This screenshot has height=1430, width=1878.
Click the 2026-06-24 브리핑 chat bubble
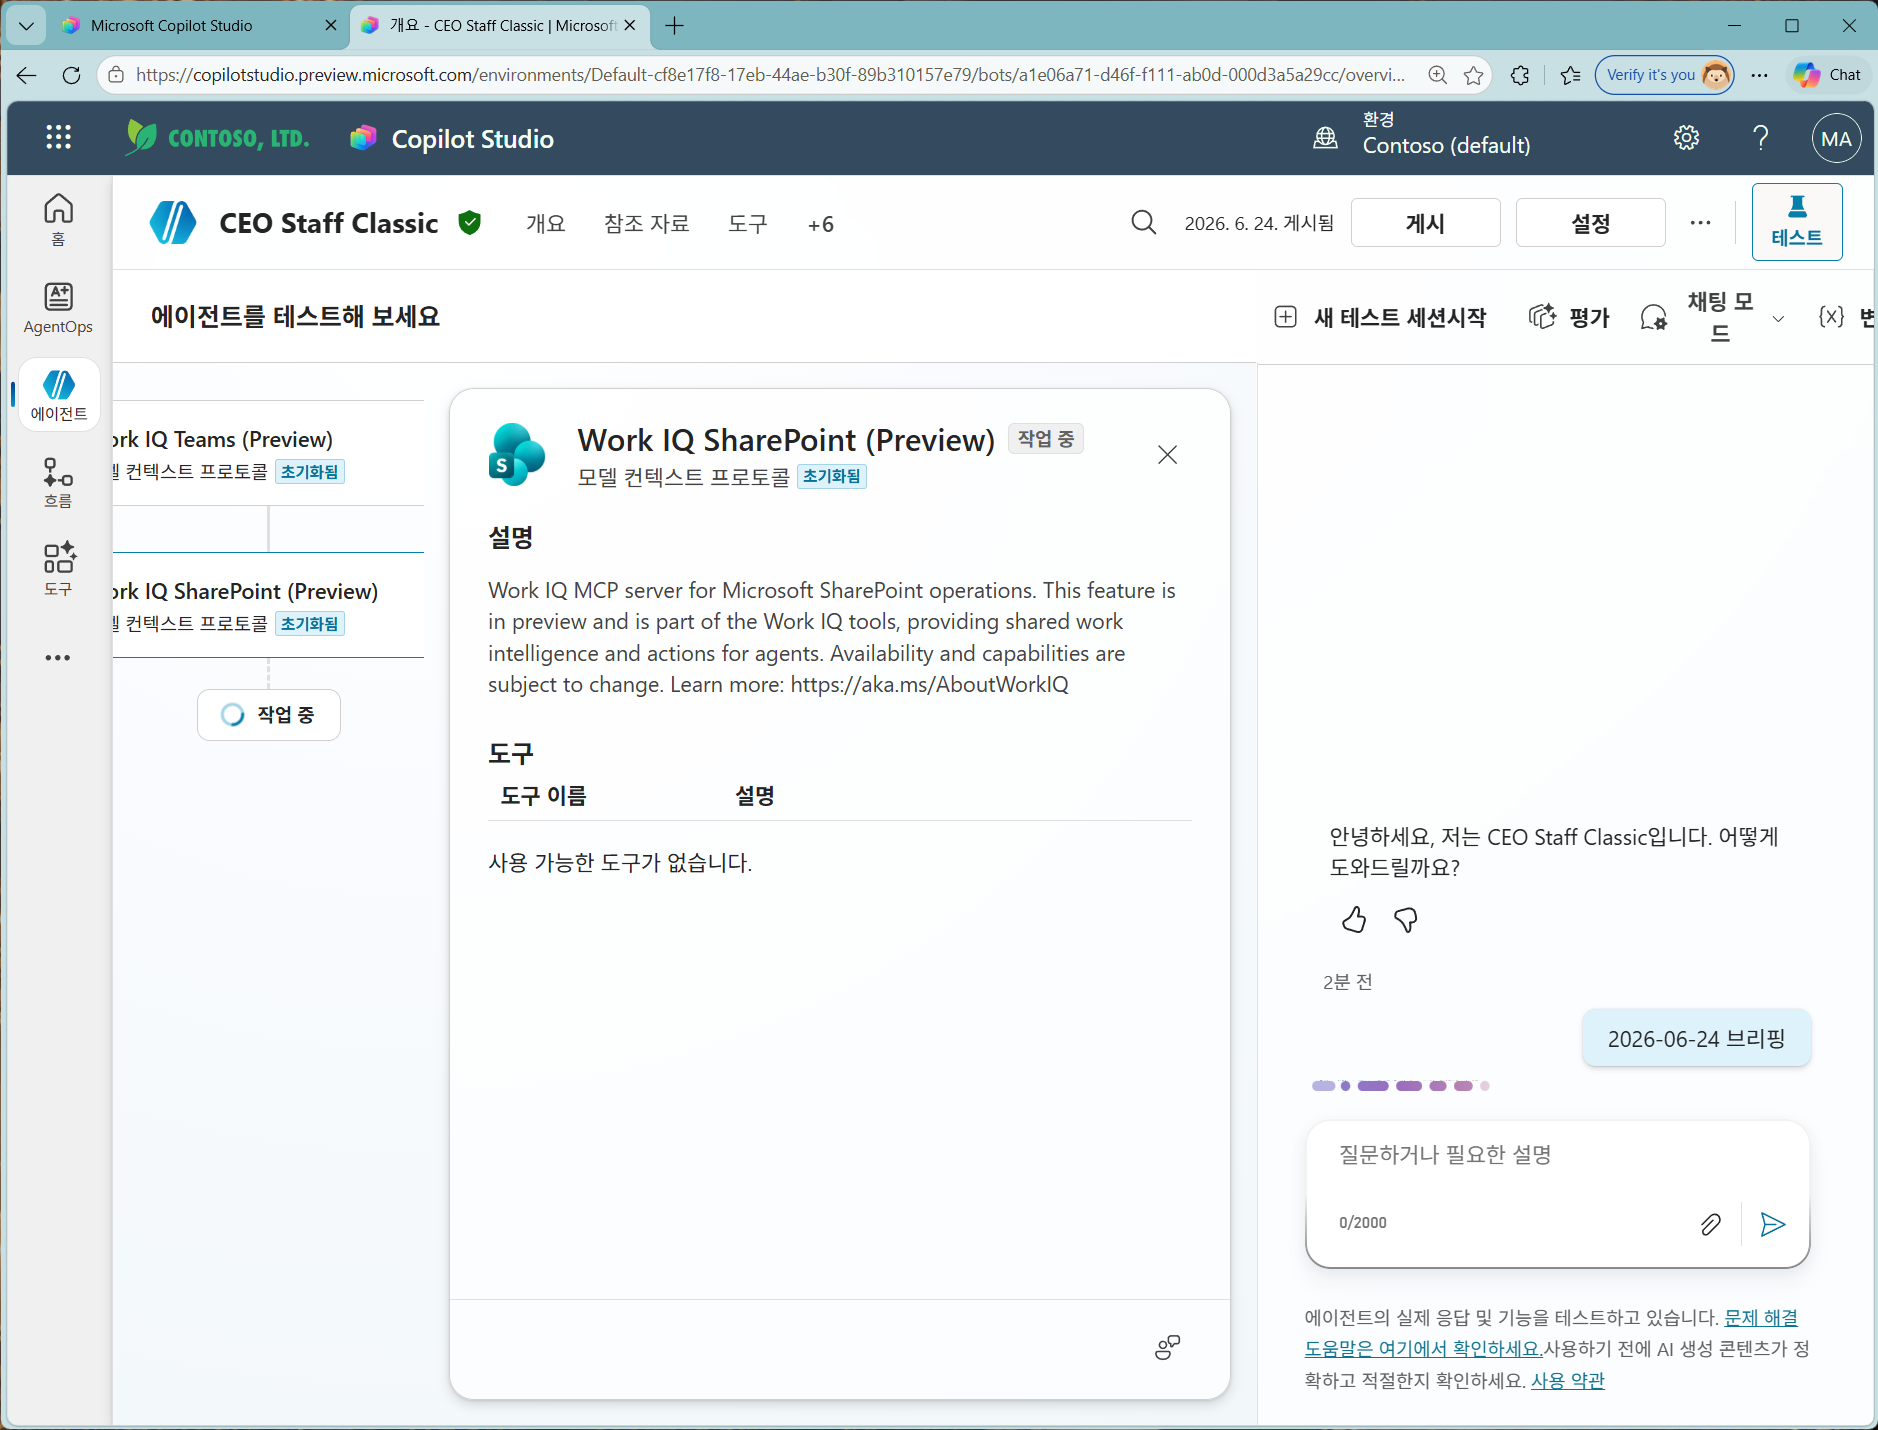1696,1038
